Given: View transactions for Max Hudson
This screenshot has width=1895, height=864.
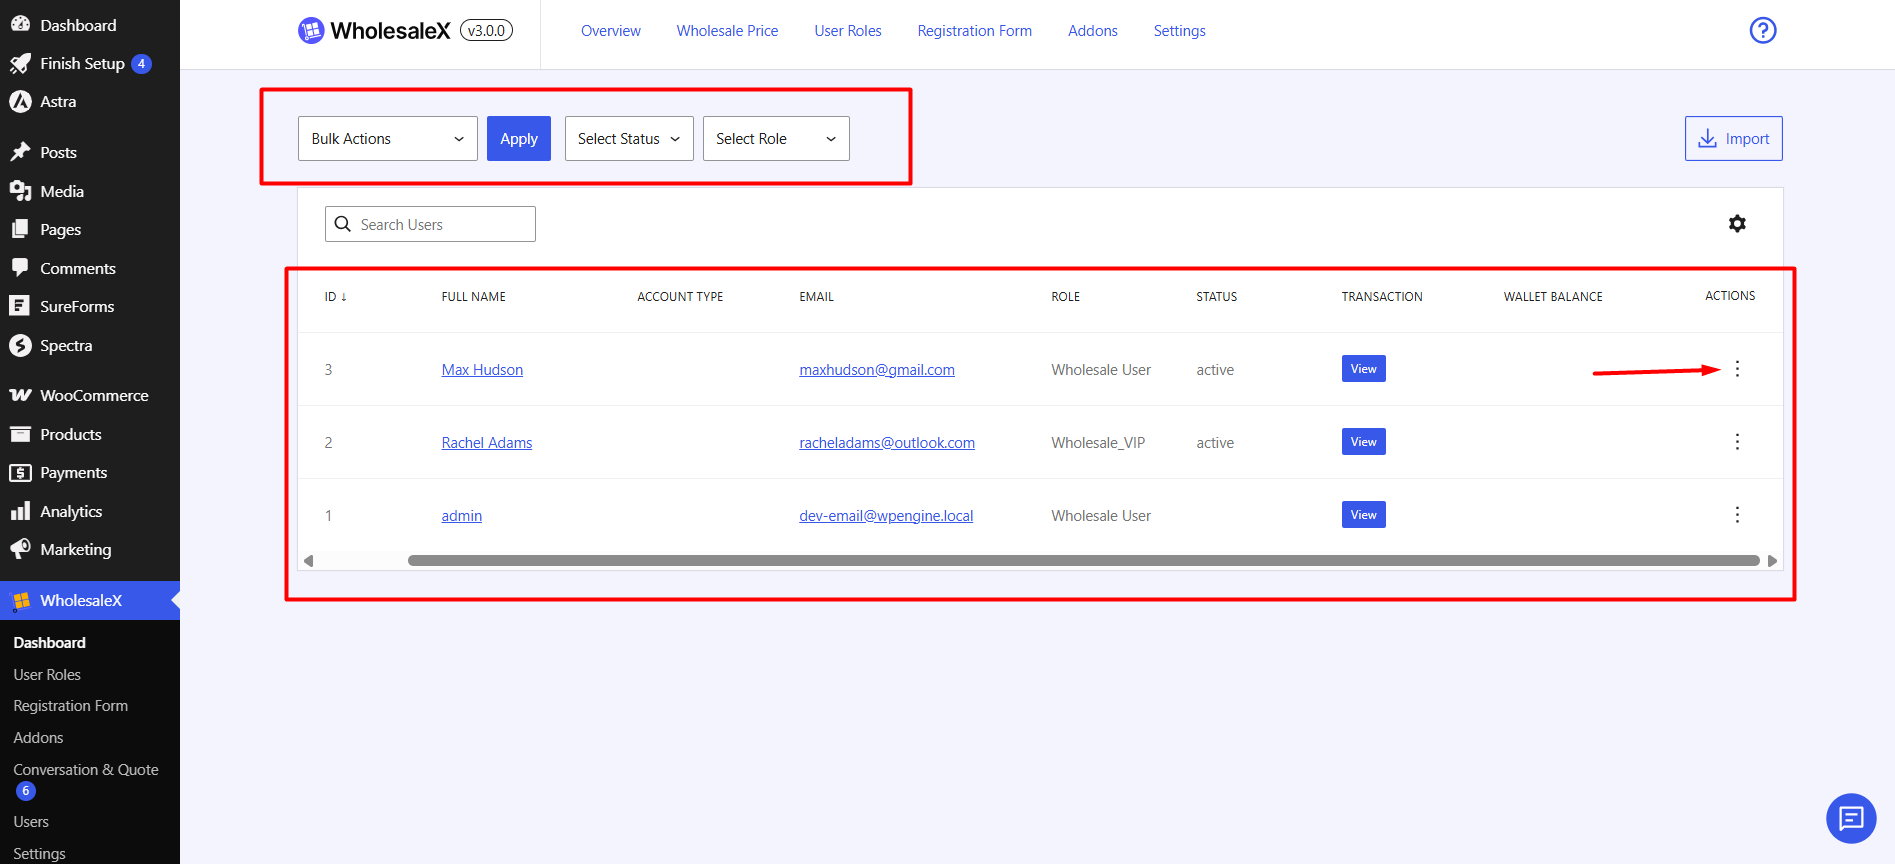Looking at the screenshot, I should point(1363,369).
